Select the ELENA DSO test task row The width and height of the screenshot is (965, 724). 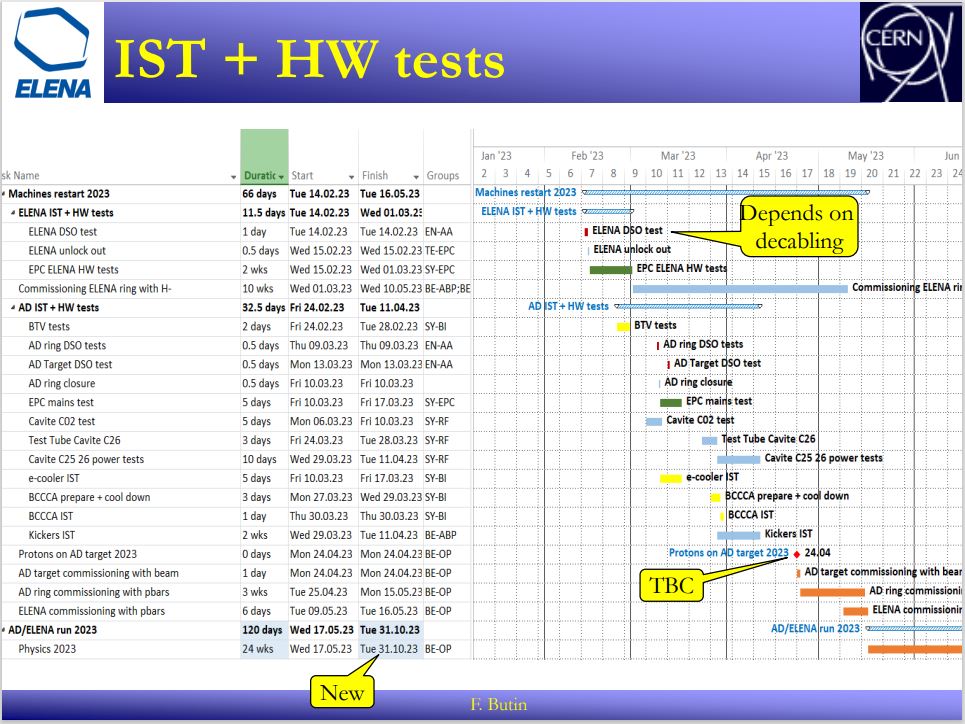click(x=237, y=232)
